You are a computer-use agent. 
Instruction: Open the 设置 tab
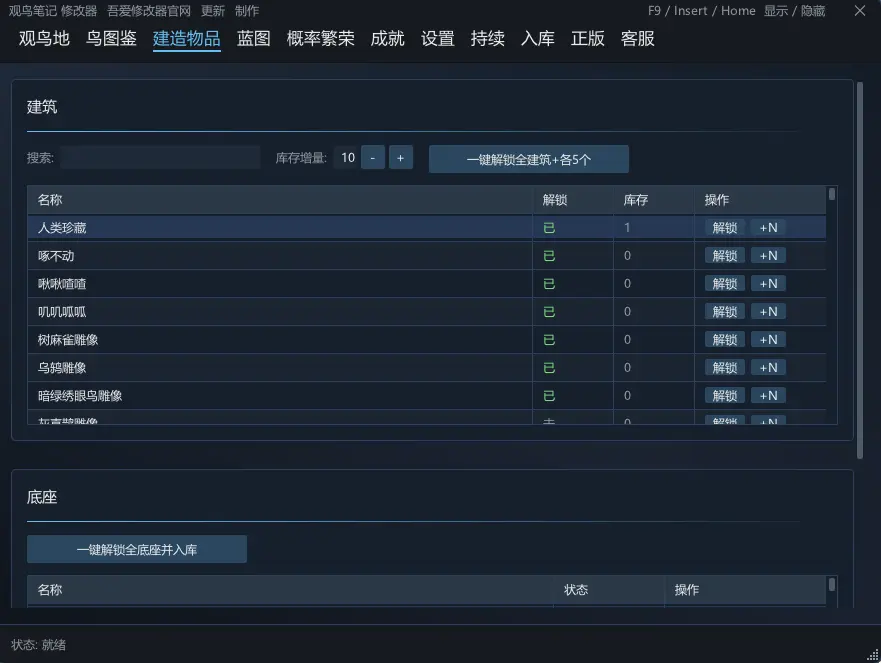point(437,38)
